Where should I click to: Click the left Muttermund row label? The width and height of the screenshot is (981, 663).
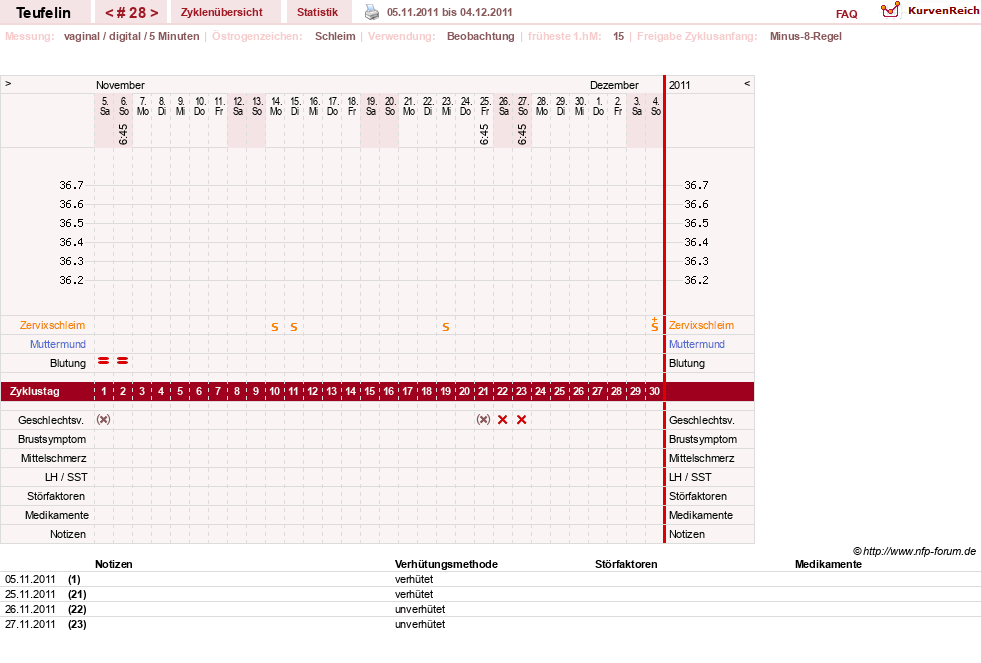point(58,344)
